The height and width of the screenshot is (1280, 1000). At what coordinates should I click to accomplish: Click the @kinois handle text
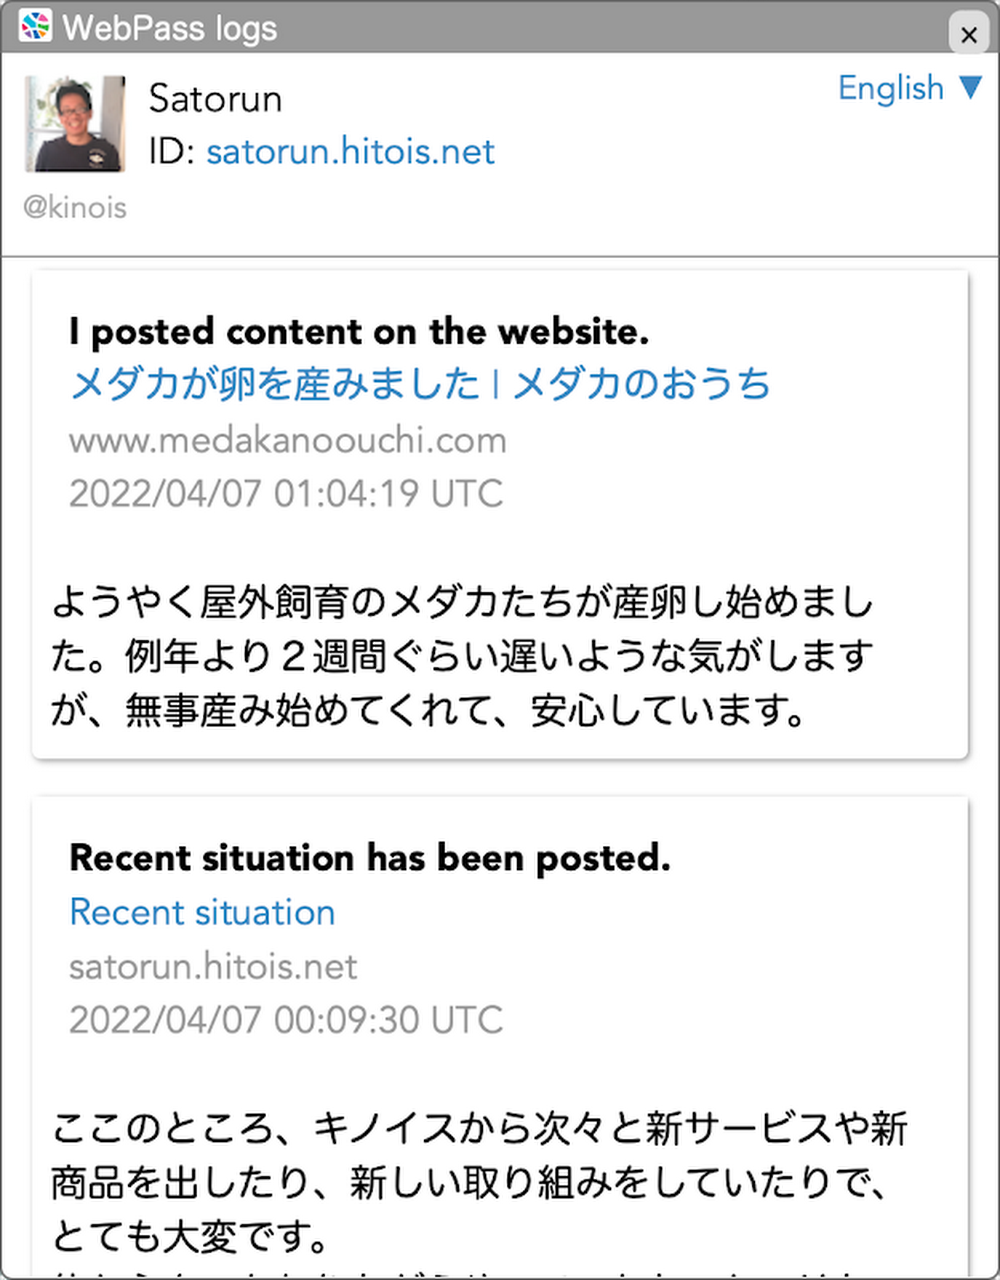click(x=75, y=208)
